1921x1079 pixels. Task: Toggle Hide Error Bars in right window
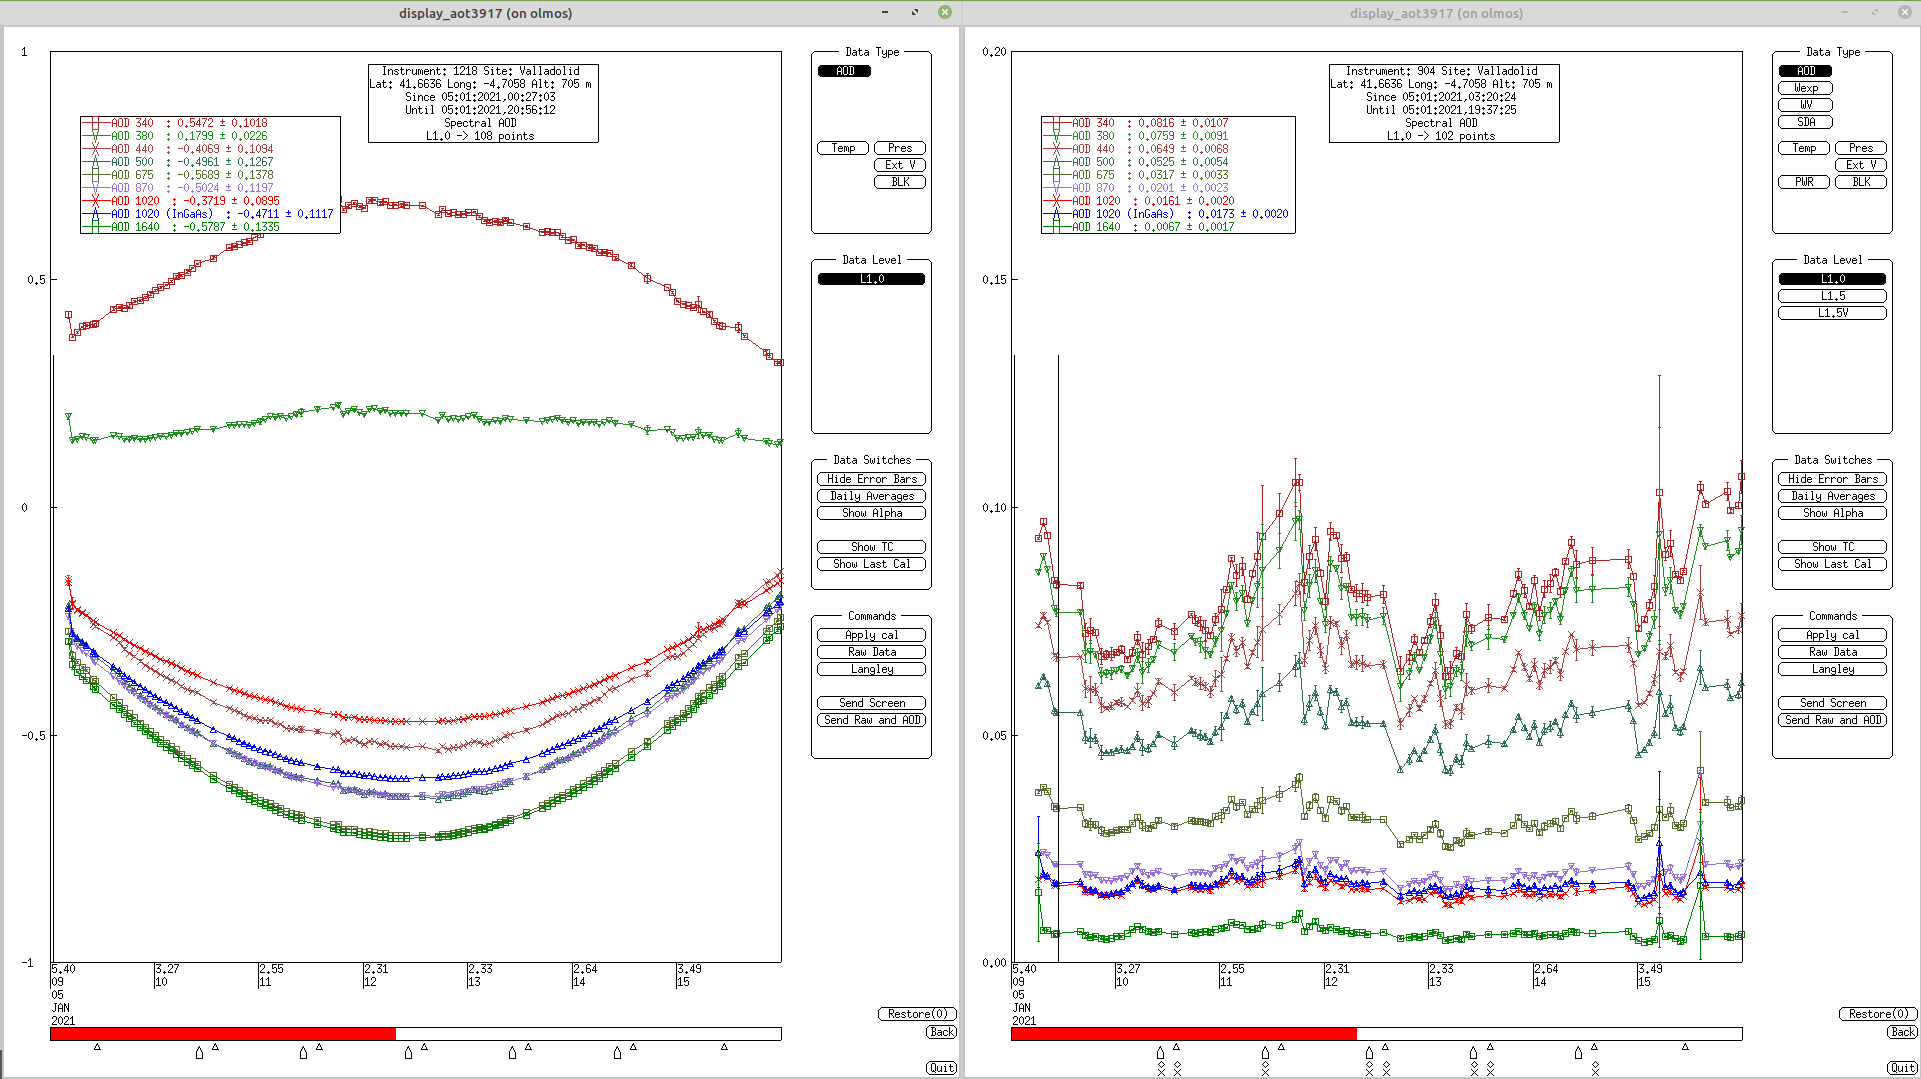tap(1832, 479)
